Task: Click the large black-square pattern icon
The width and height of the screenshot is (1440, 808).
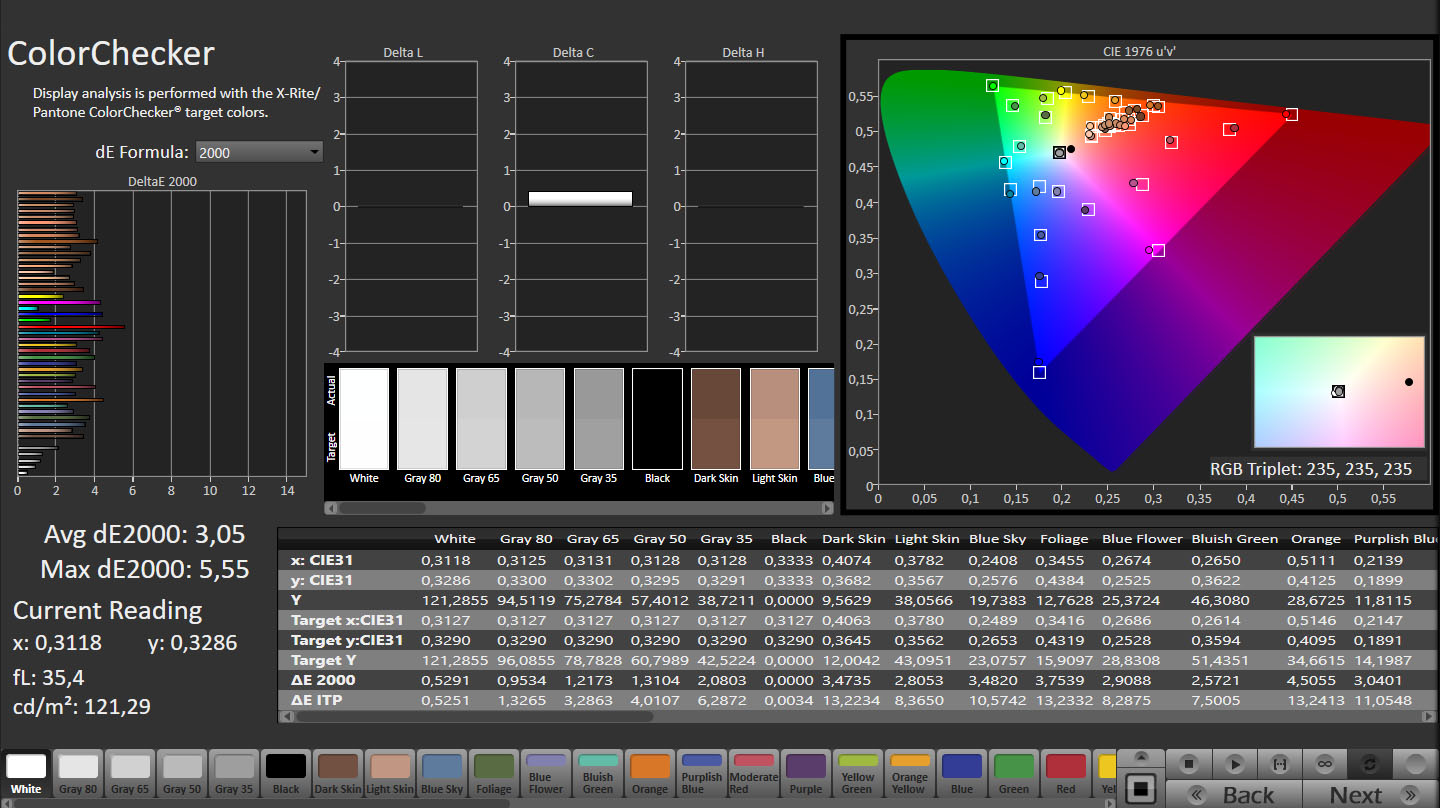Action: pyautogui.click(x=1140, y=788)
